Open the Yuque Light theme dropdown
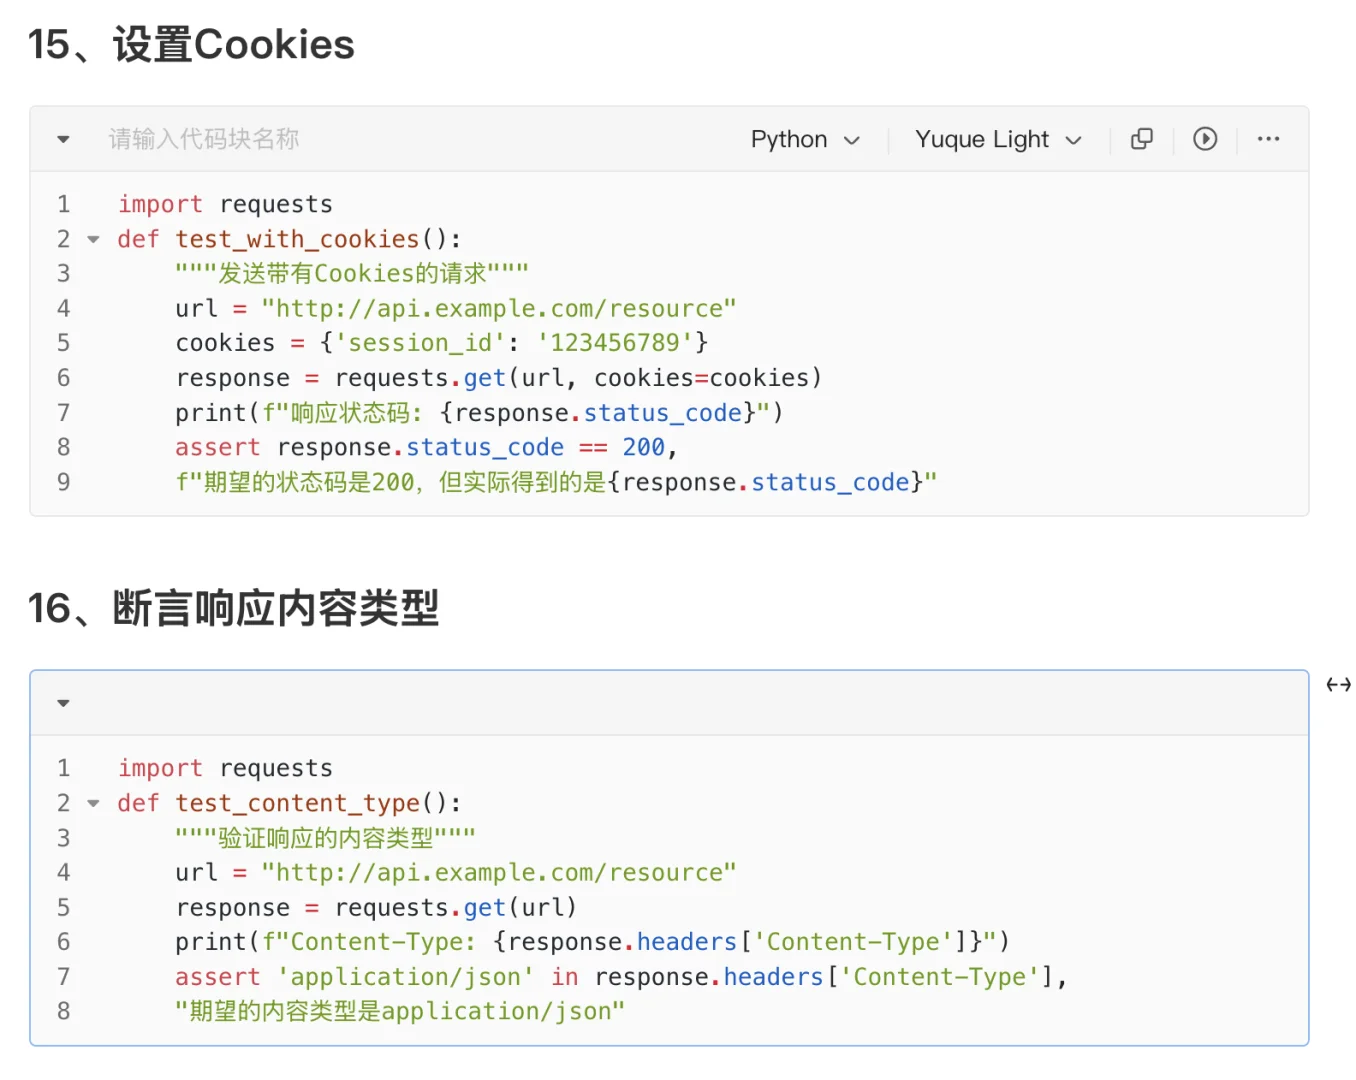 click(x=998, y=139)
